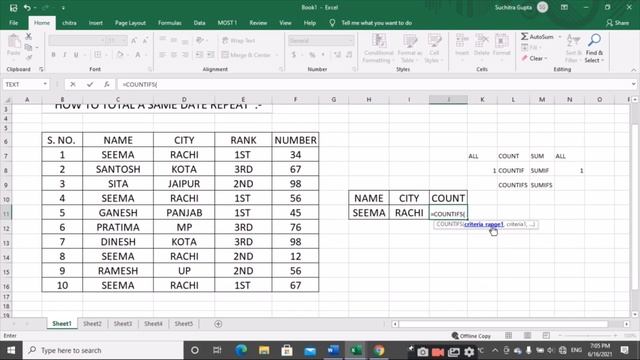640x360 pixels.
Task: Open Sheet5 worksheet tab
Action: (x=184, y=324)
